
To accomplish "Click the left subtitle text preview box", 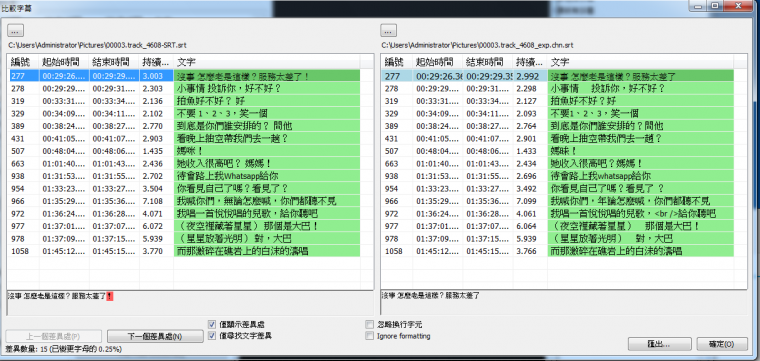I will coord(190,303).
